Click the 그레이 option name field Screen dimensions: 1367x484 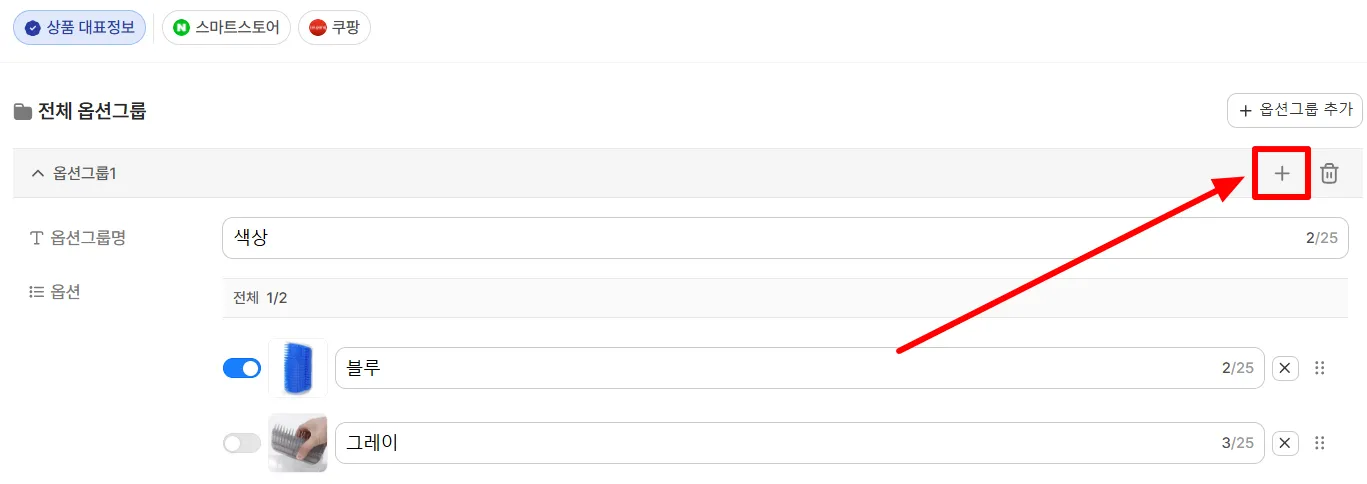coord(800,443)
